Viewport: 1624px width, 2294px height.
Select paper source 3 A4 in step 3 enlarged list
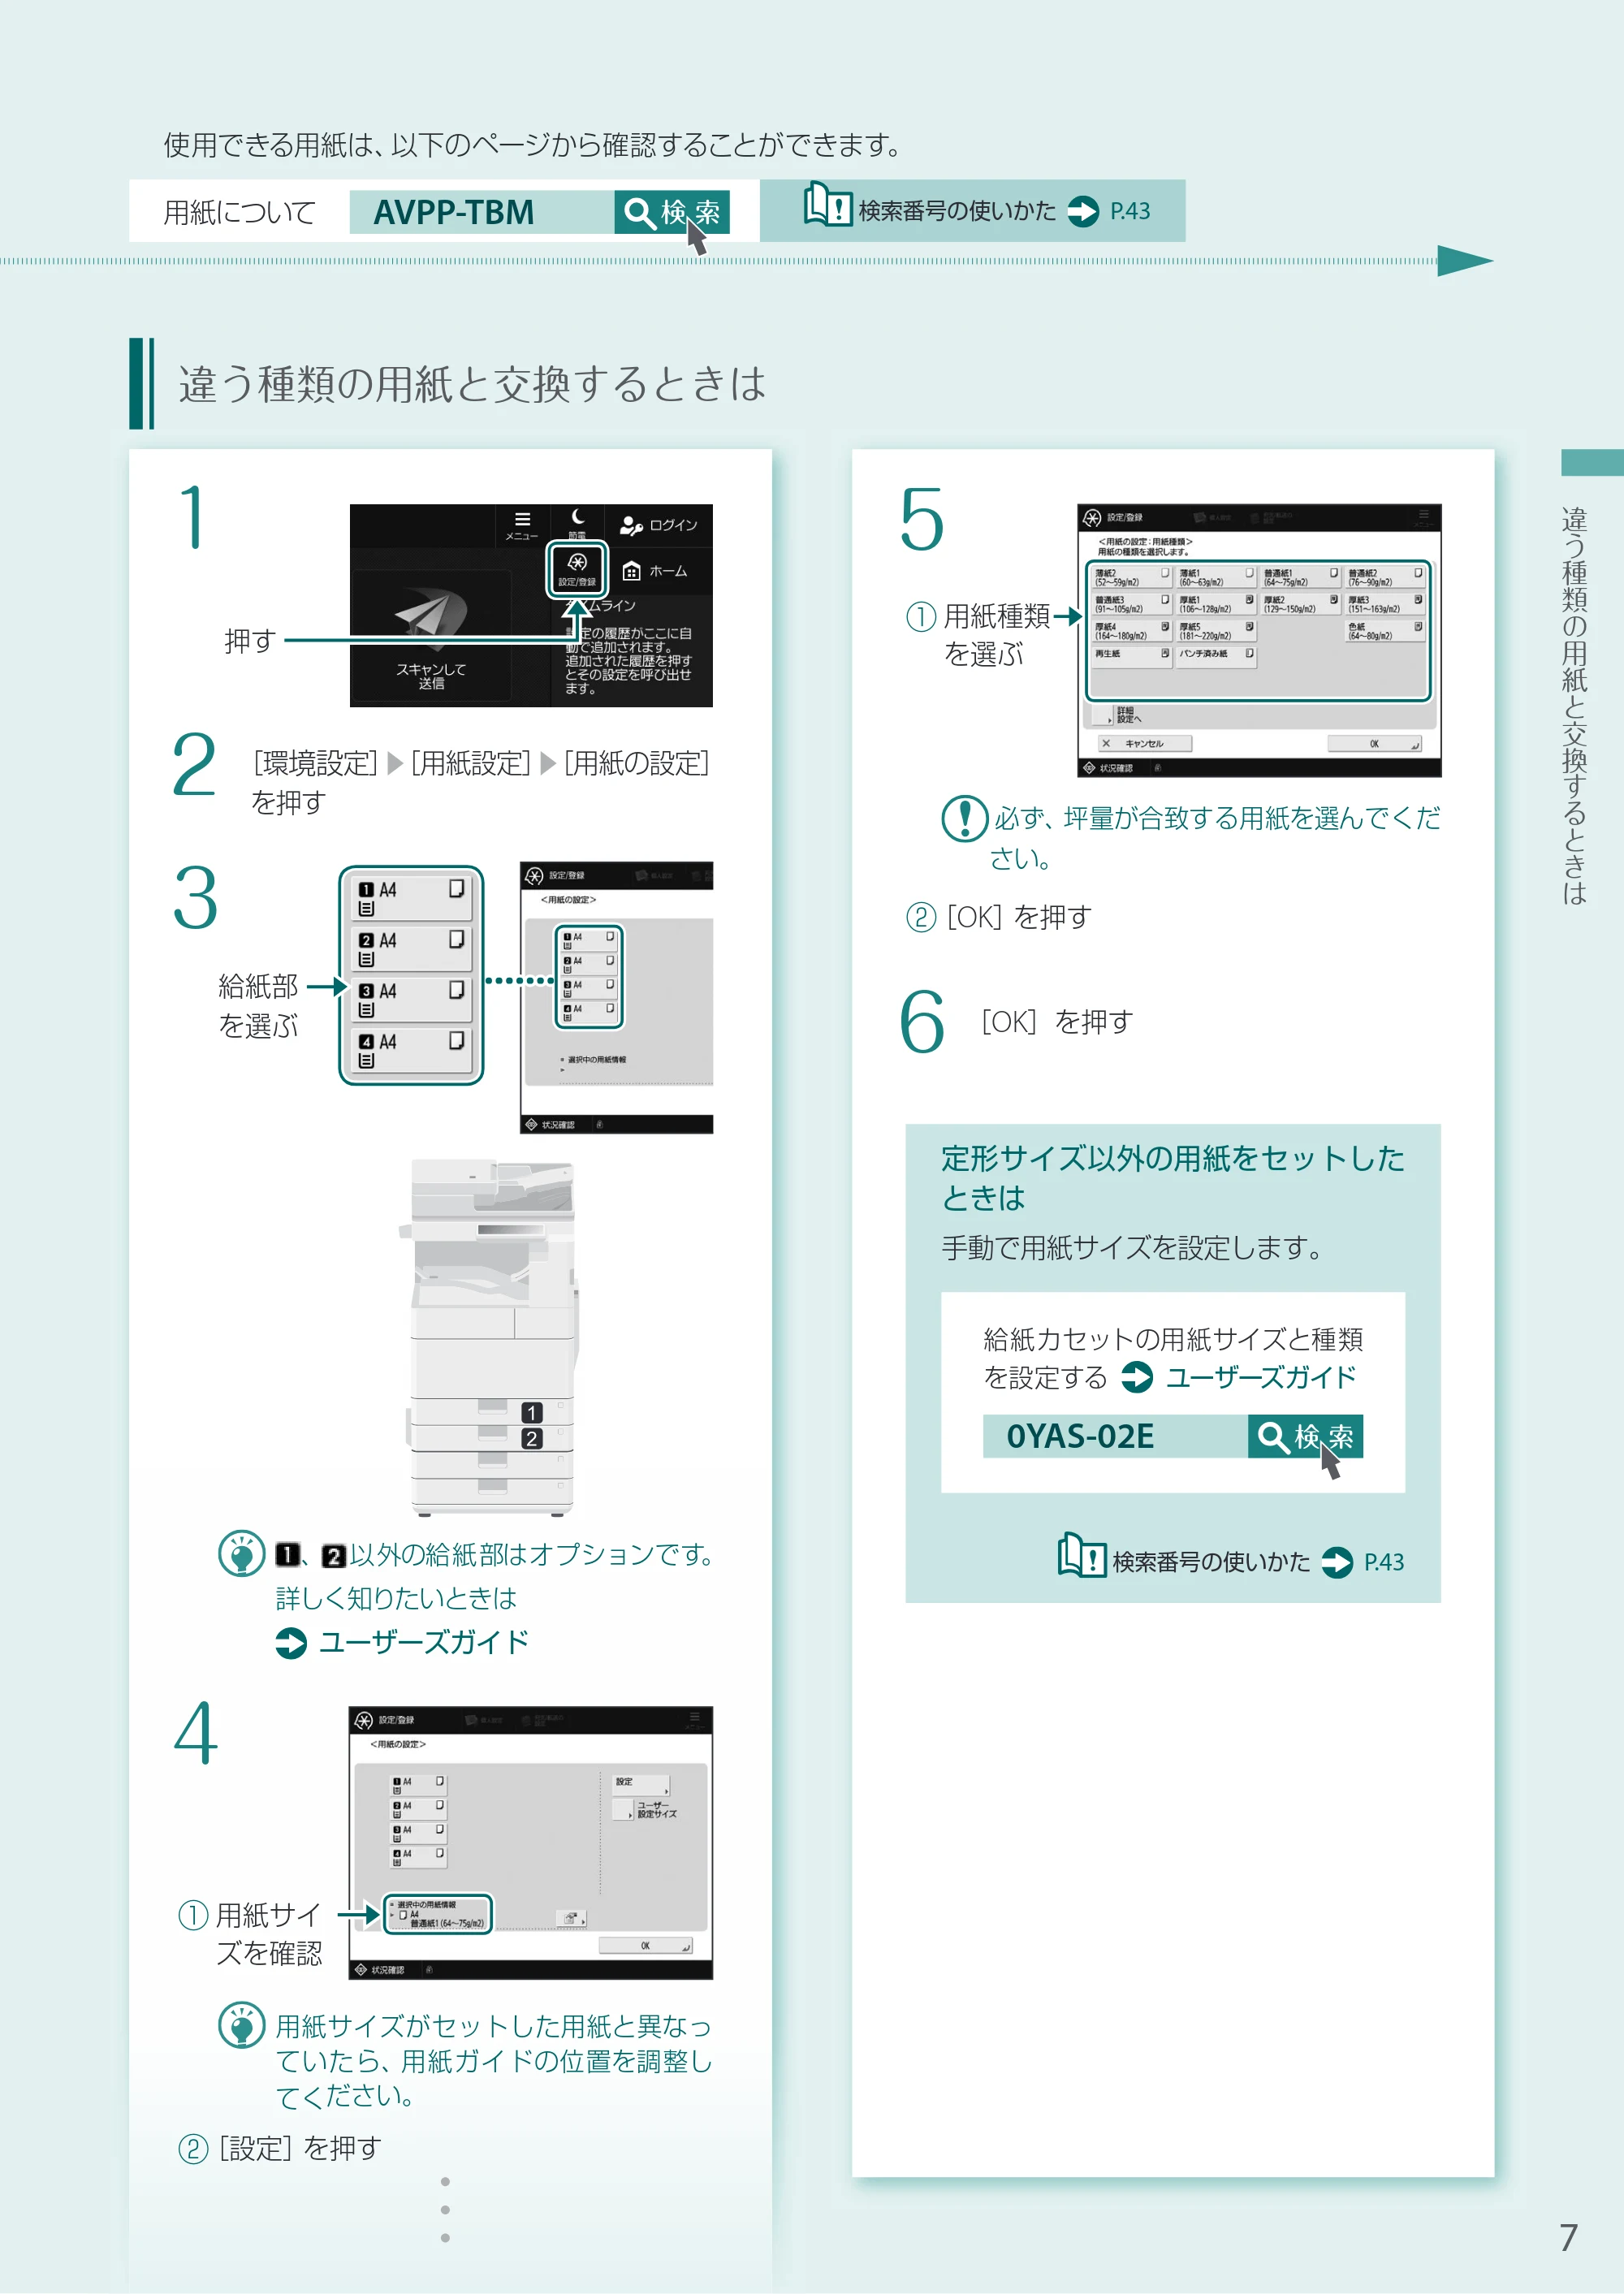(411, 998)
